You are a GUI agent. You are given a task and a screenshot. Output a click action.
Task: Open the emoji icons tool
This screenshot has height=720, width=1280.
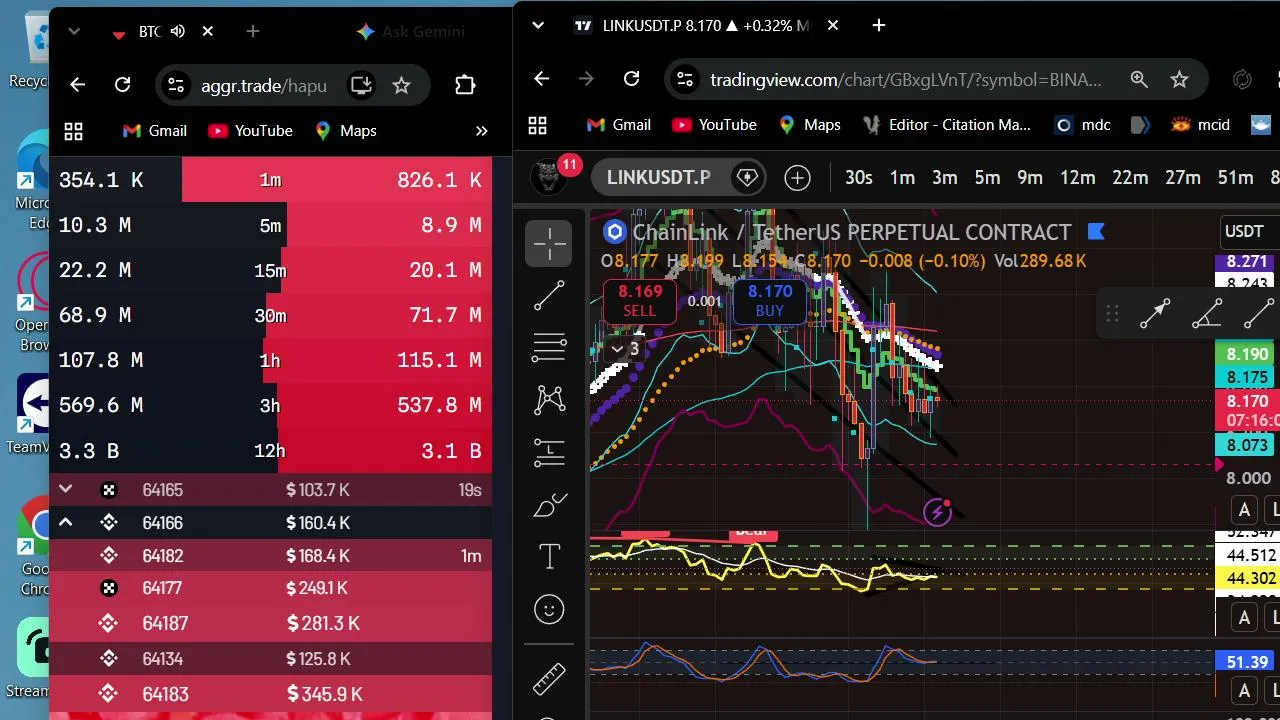point(549,609)
